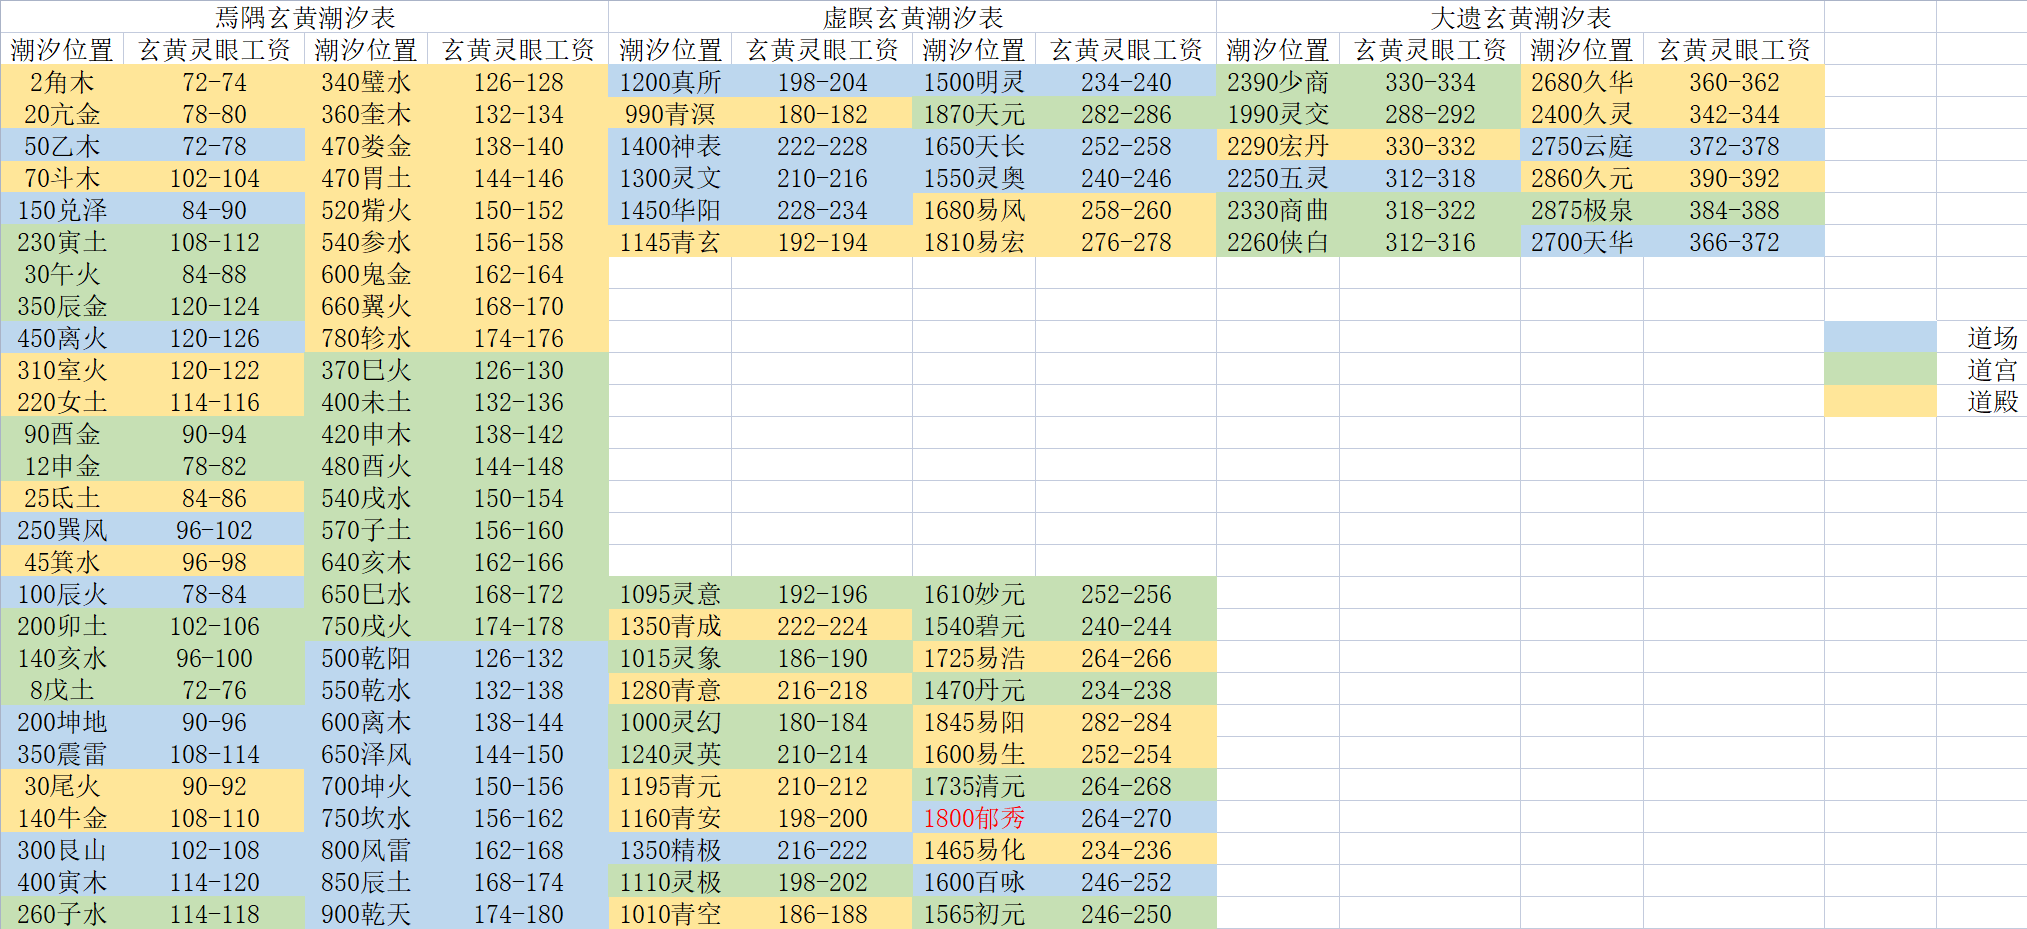Select the 焉隅玄黄潮汐表 title cell

click(x=305, y=17)
